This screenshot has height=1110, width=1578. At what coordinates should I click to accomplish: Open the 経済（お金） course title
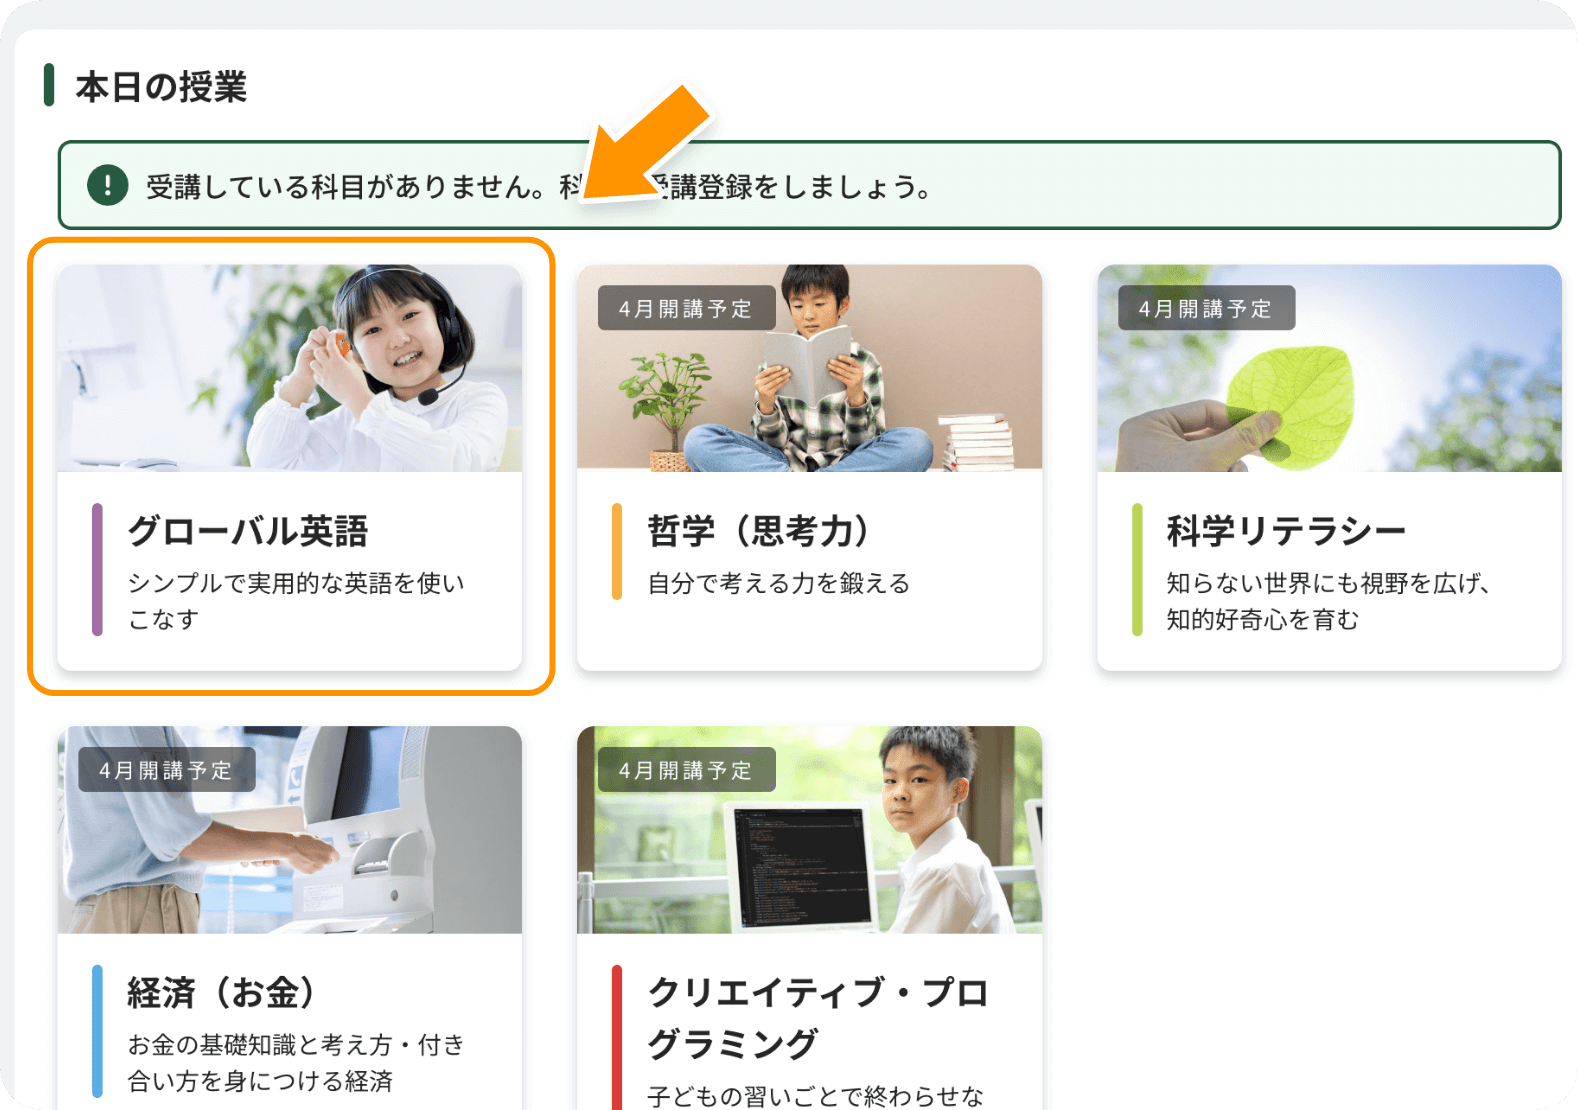point(221,993)
